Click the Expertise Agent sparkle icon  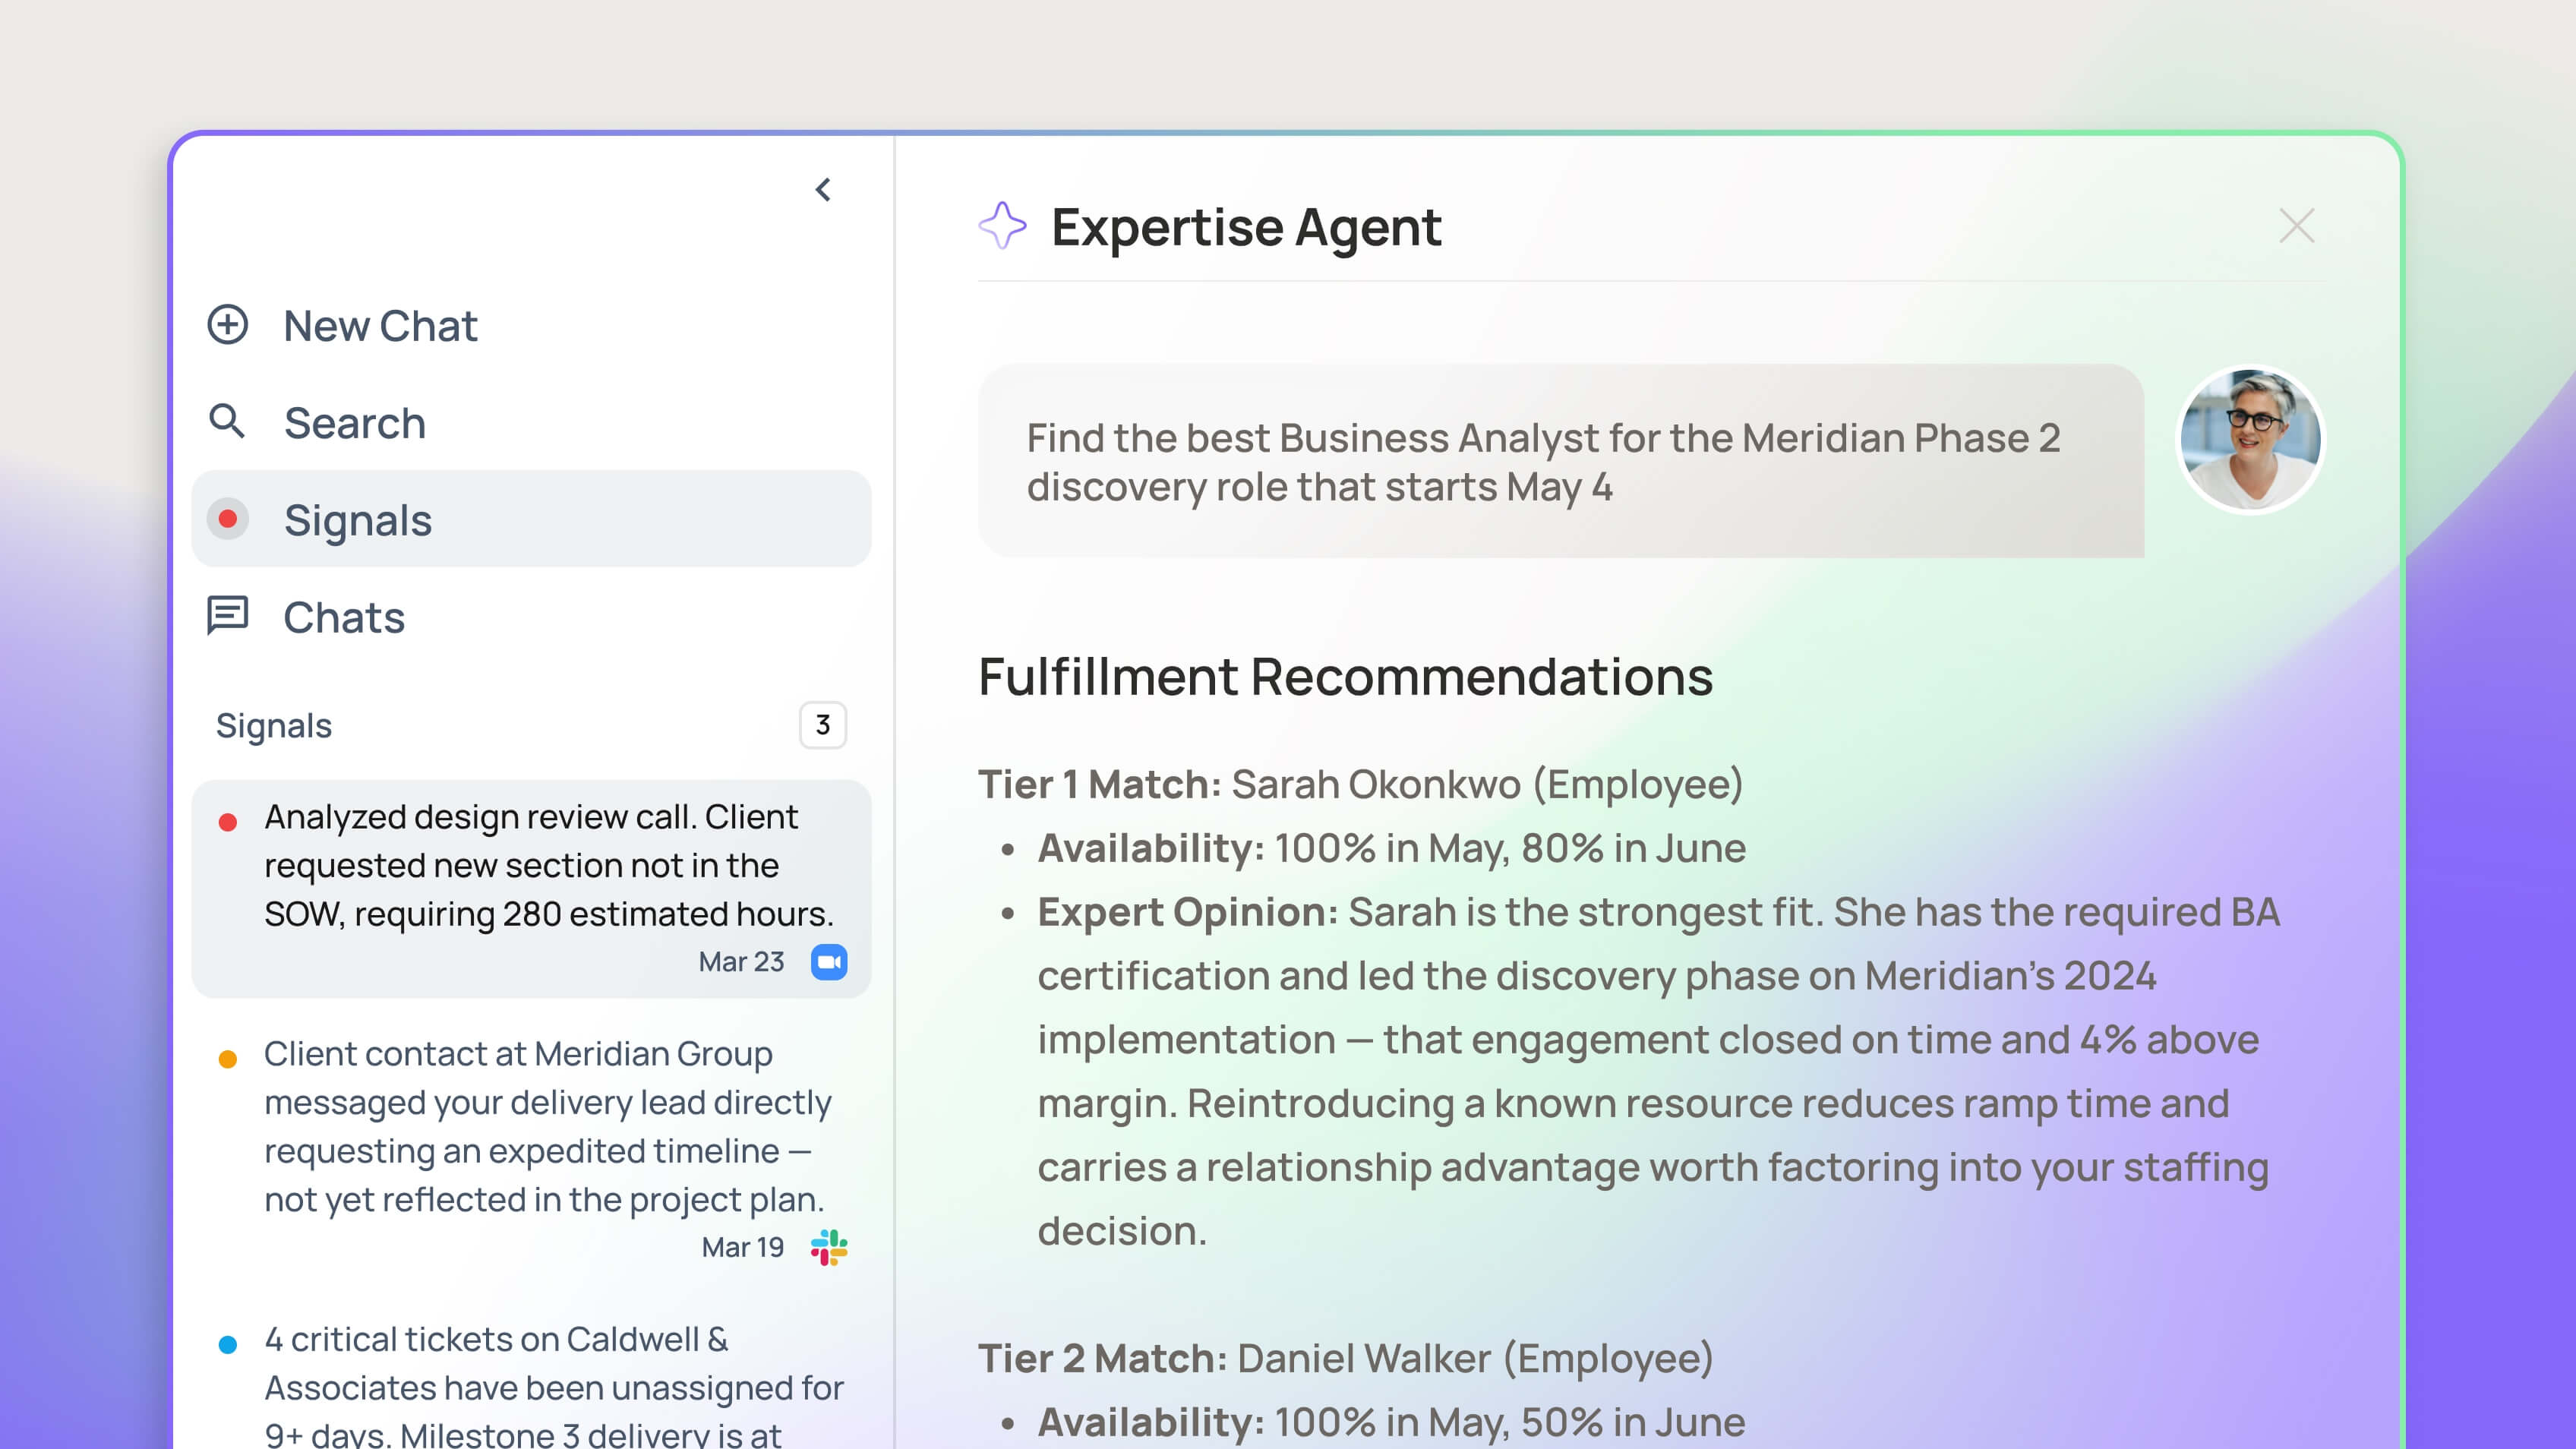1003,226
